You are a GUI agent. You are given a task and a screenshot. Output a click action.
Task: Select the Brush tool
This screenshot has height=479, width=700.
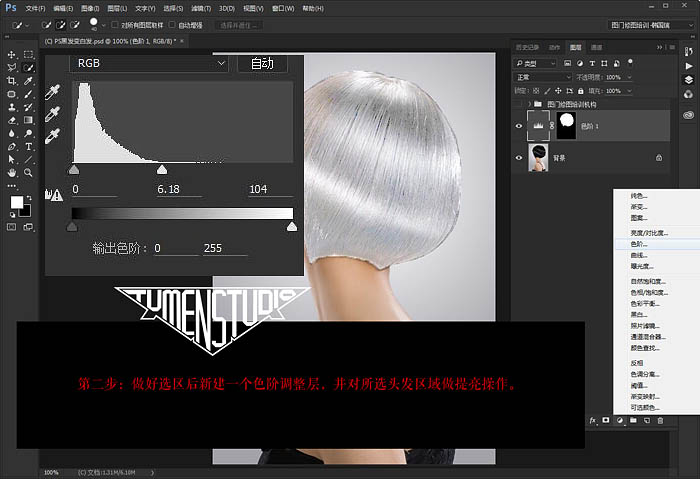coord(29,94)
